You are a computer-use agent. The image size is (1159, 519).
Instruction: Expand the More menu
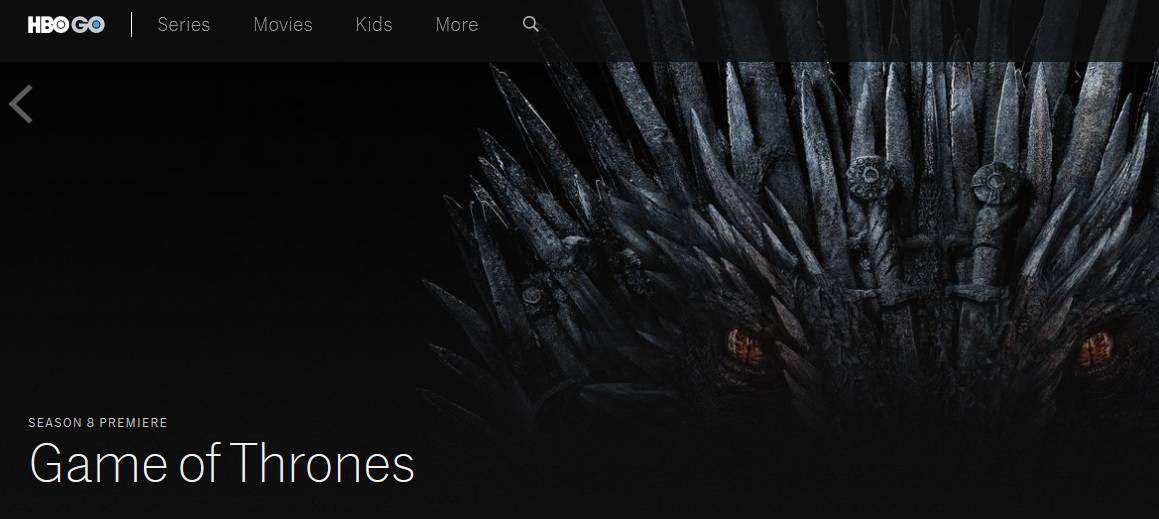coord(457,24)
